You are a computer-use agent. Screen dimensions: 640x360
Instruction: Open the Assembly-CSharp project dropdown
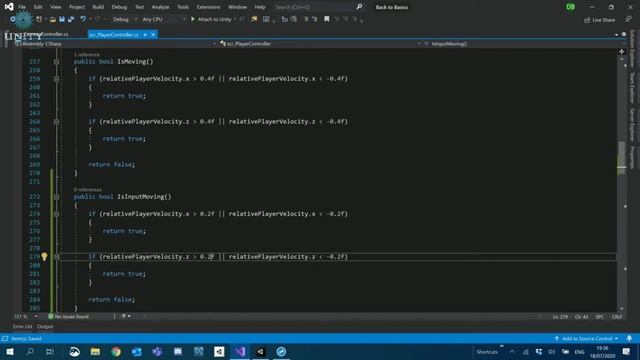click(116, 44)
